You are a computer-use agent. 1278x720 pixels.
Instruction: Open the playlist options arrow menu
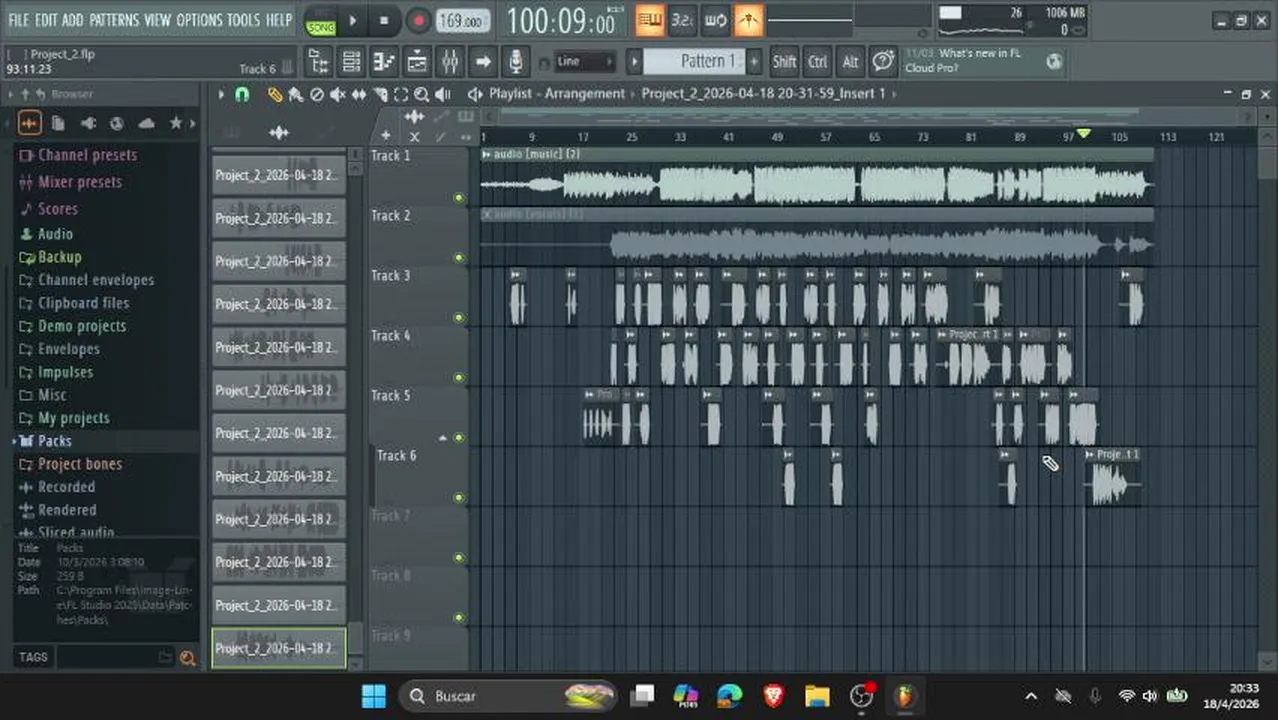(x=221, y=94)
